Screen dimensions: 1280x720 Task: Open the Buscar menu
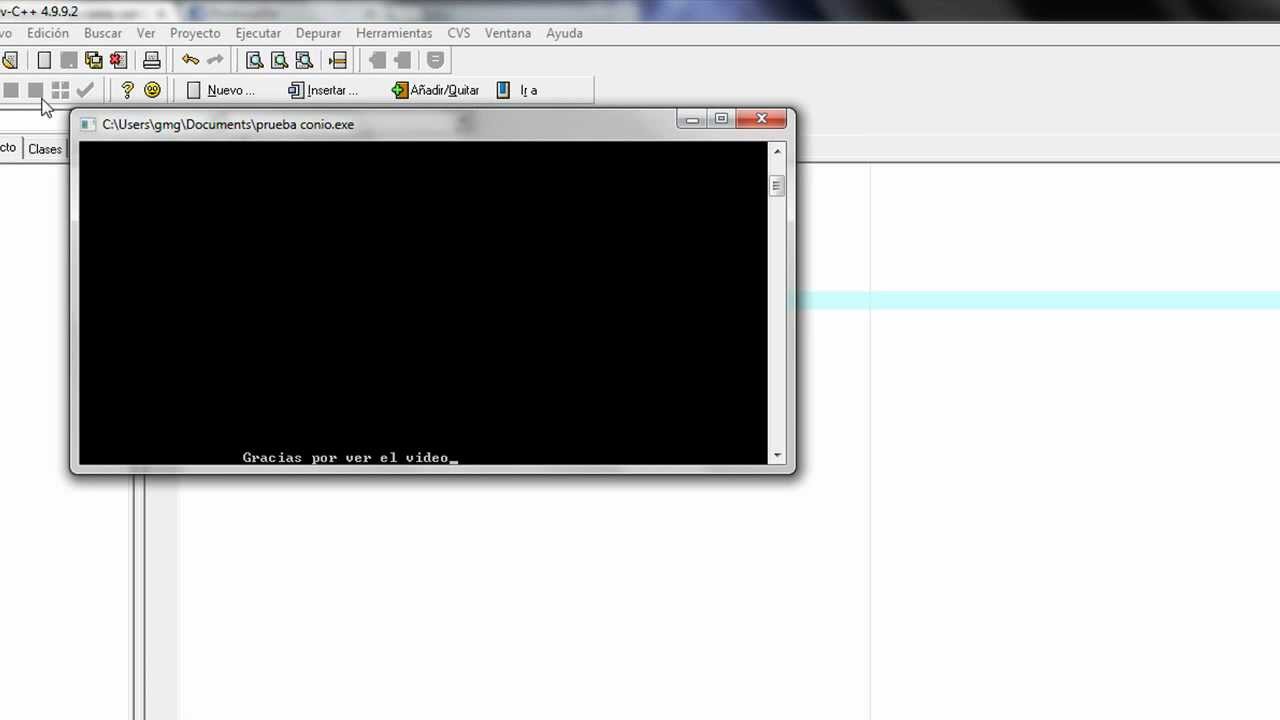coord(103,33)
